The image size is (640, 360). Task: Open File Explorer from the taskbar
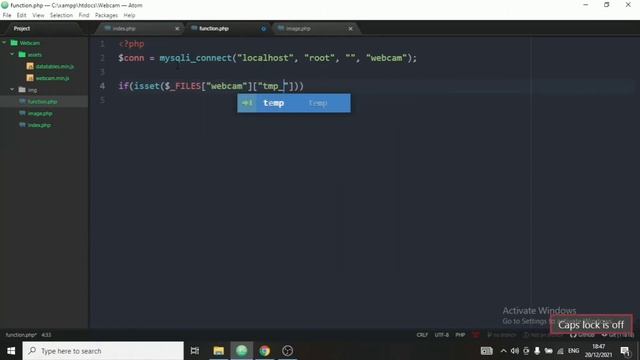click(218, 351)
